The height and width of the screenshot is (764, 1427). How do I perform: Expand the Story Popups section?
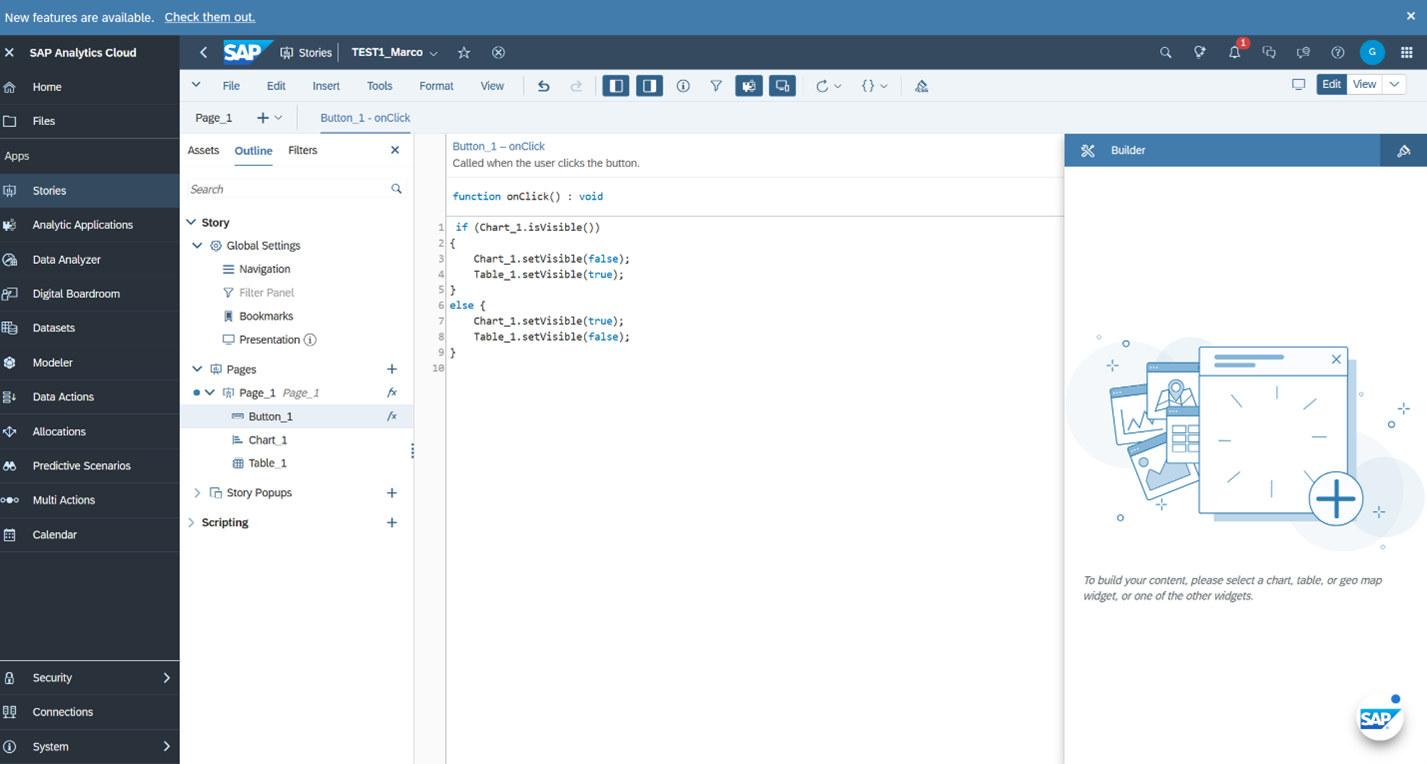(196, 492)
